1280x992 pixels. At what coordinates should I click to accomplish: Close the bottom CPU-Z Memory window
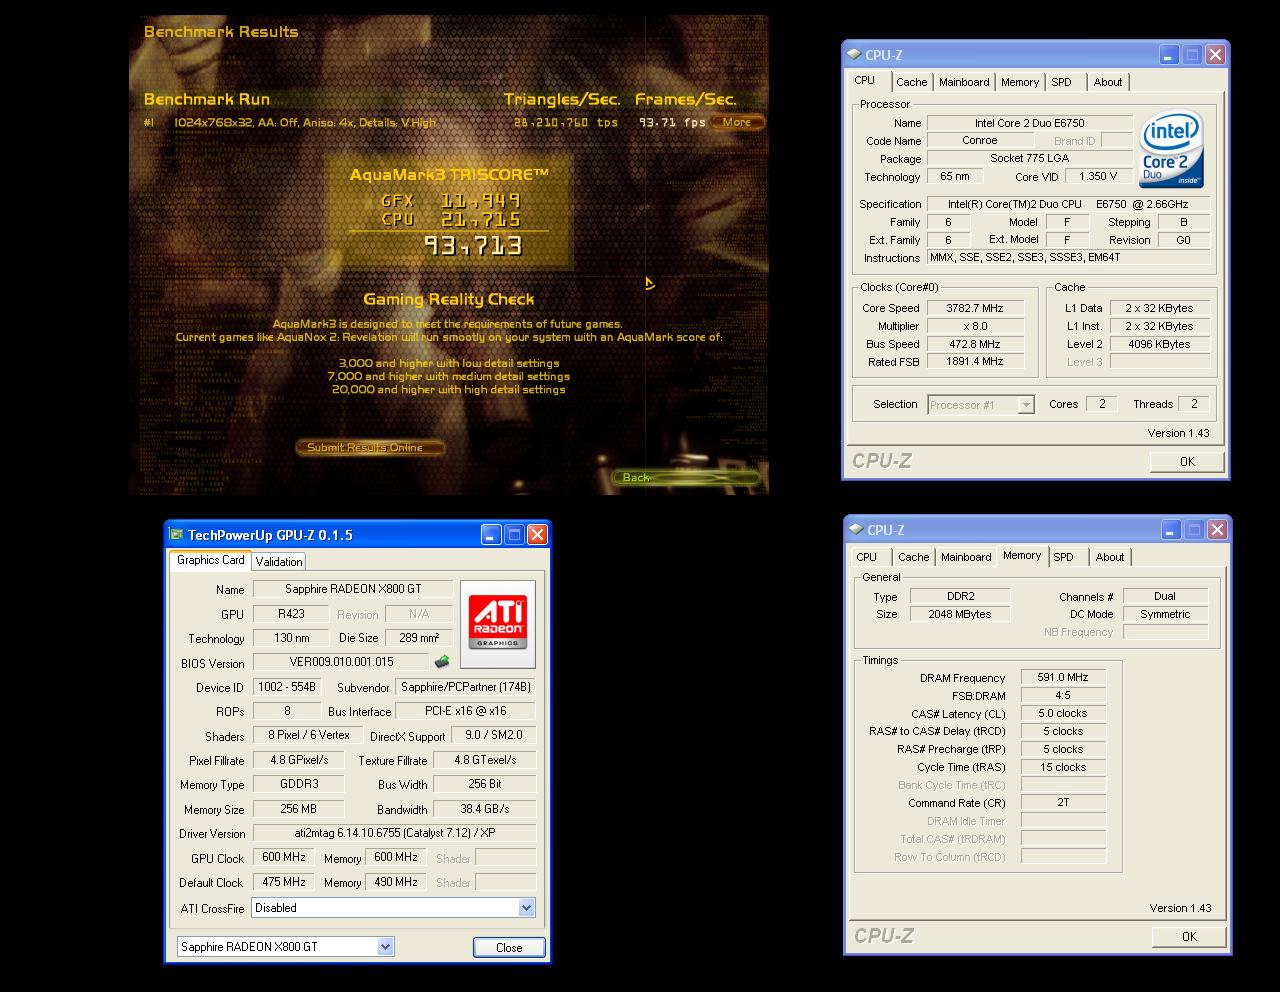(x=1217, y=530)
